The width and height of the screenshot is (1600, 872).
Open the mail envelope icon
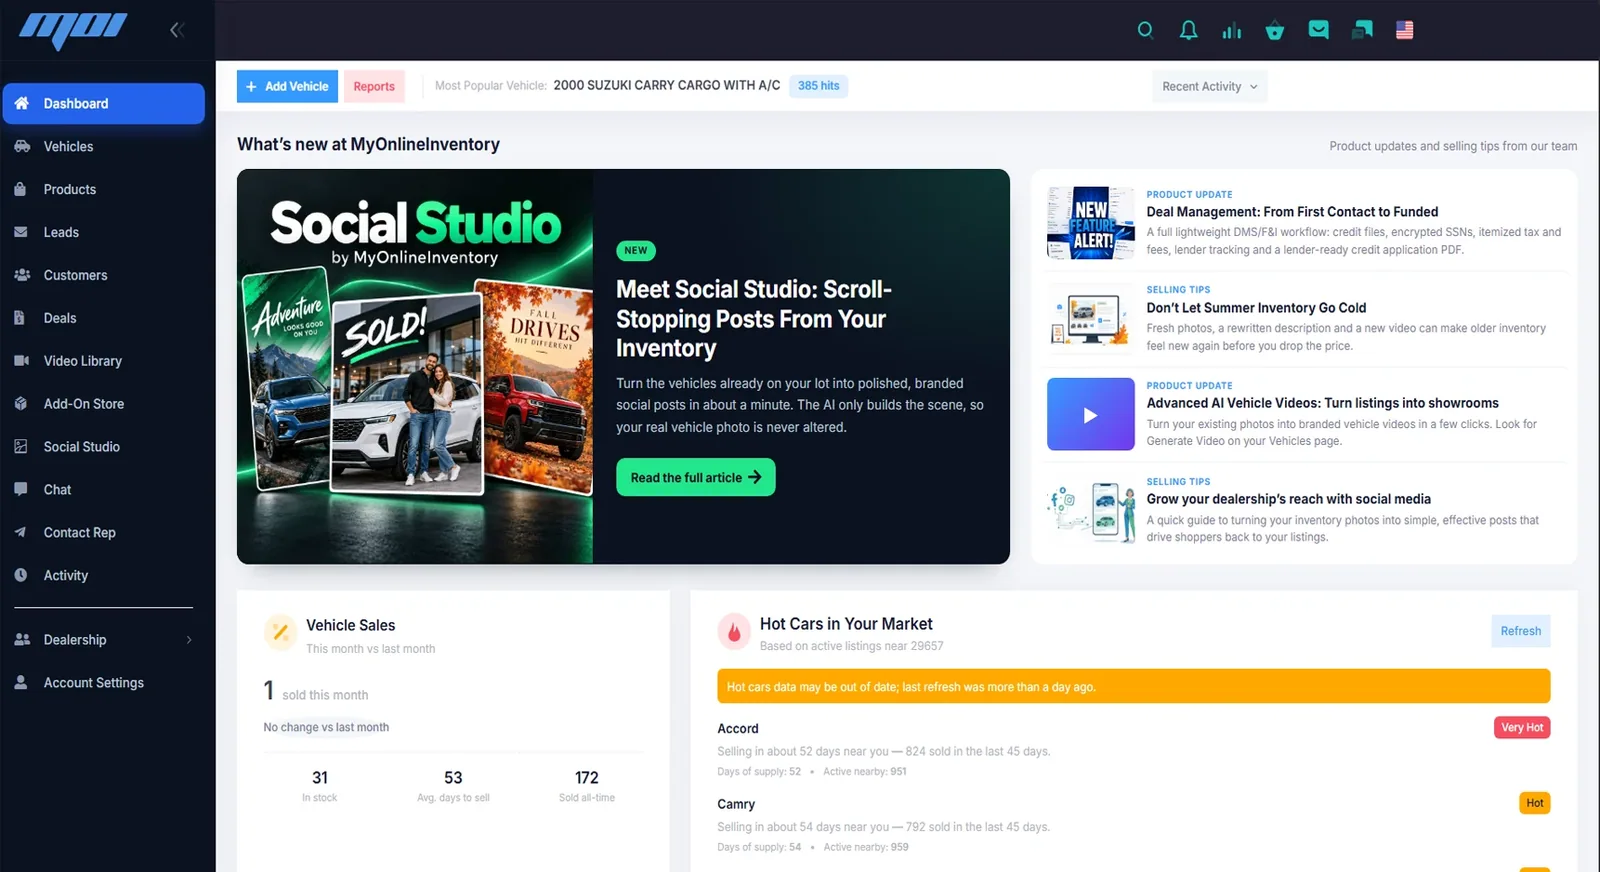(x=1319, y=30)
